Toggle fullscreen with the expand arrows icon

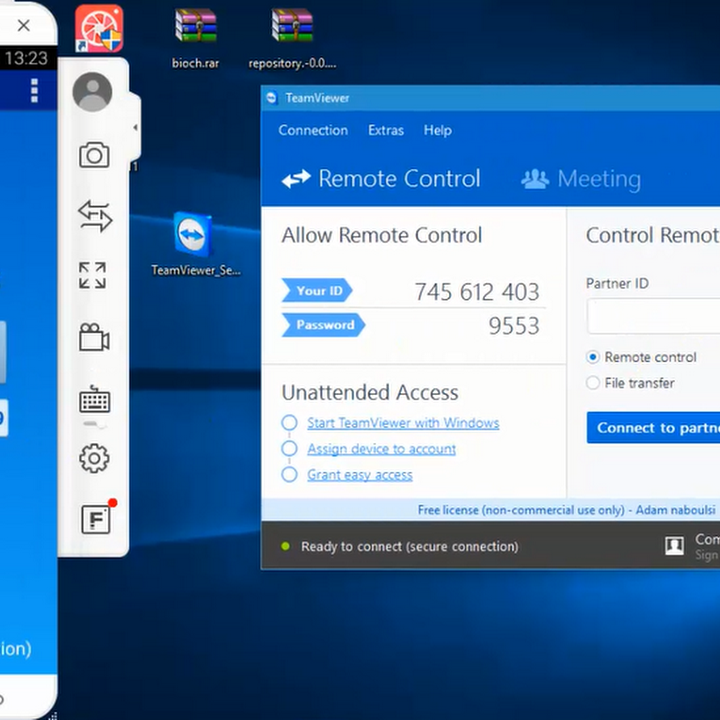click(92, 275)
